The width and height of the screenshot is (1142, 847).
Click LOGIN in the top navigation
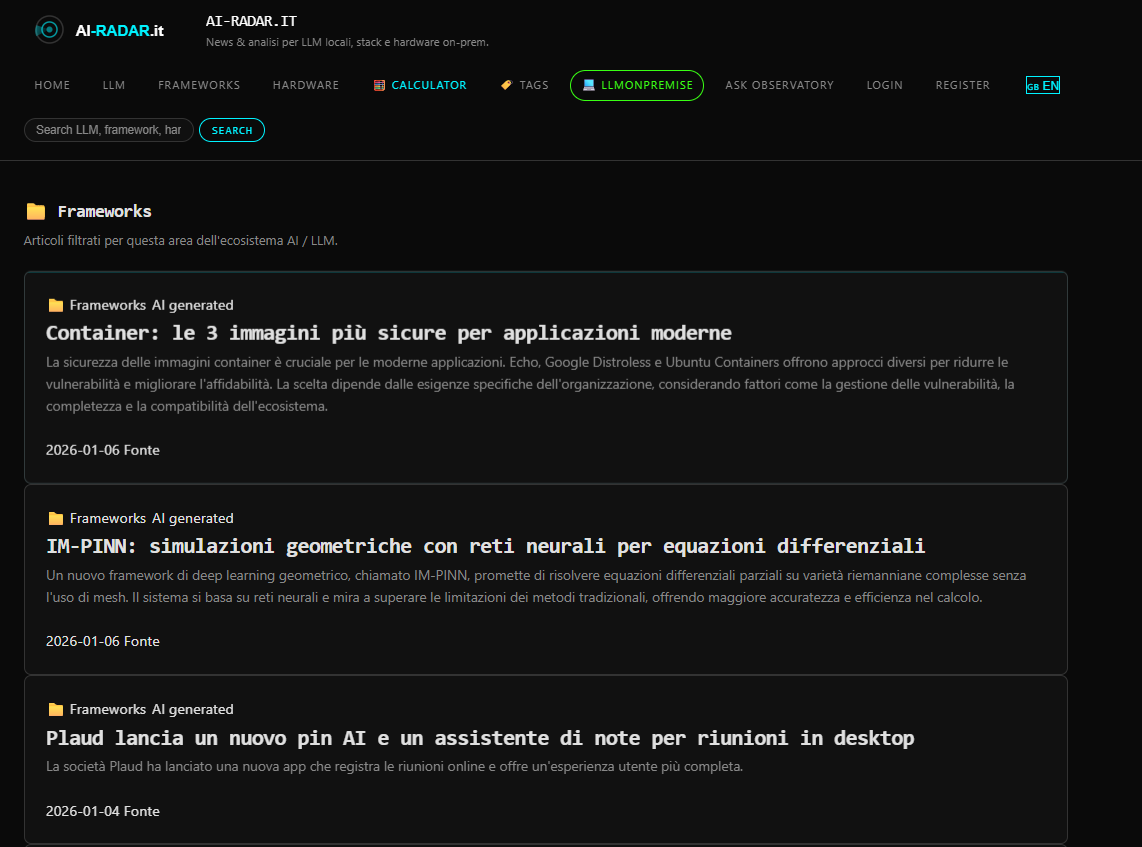click(884, 85)
